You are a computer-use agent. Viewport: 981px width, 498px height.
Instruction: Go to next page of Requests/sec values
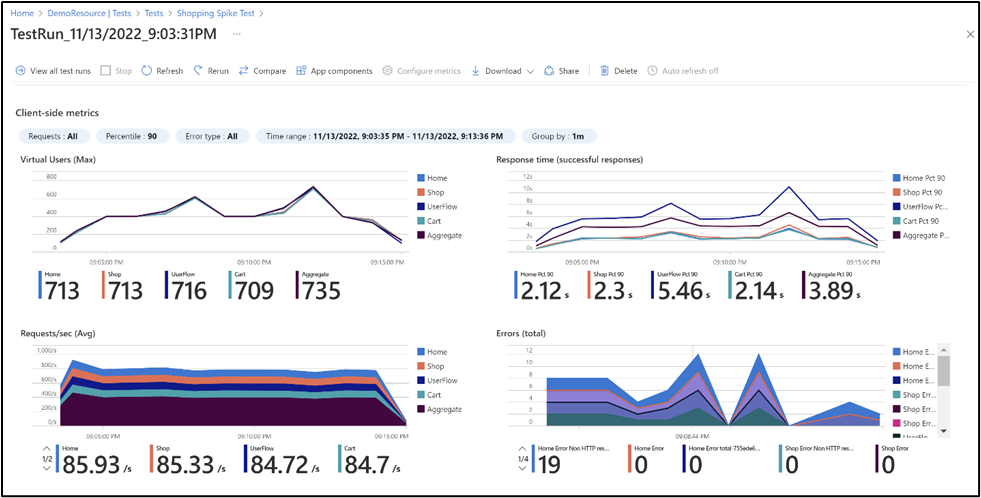[47, 469]
